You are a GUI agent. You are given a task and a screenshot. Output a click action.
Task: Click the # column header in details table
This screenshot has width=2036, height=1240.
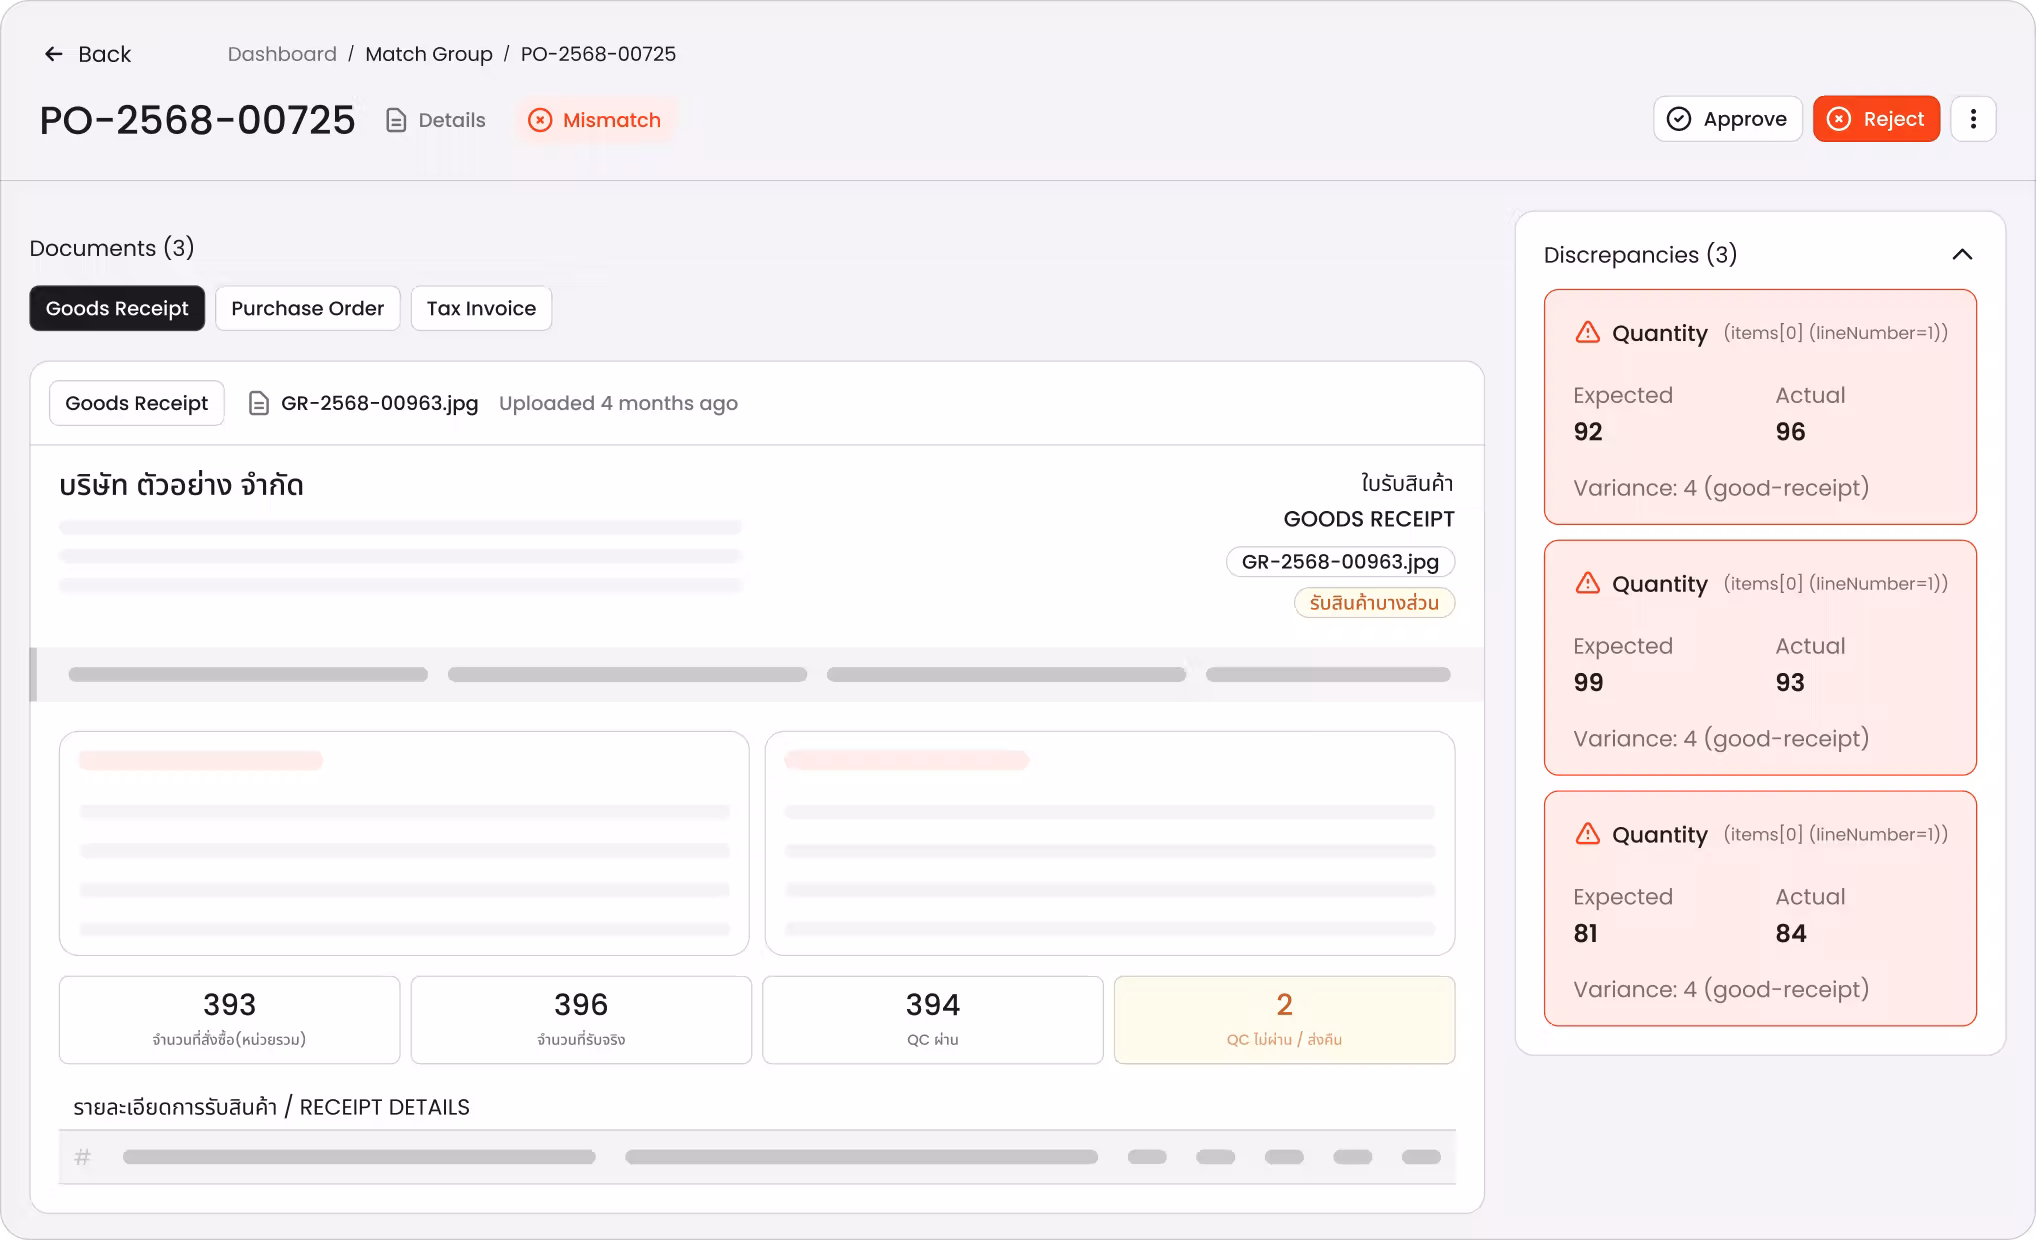83,1157
